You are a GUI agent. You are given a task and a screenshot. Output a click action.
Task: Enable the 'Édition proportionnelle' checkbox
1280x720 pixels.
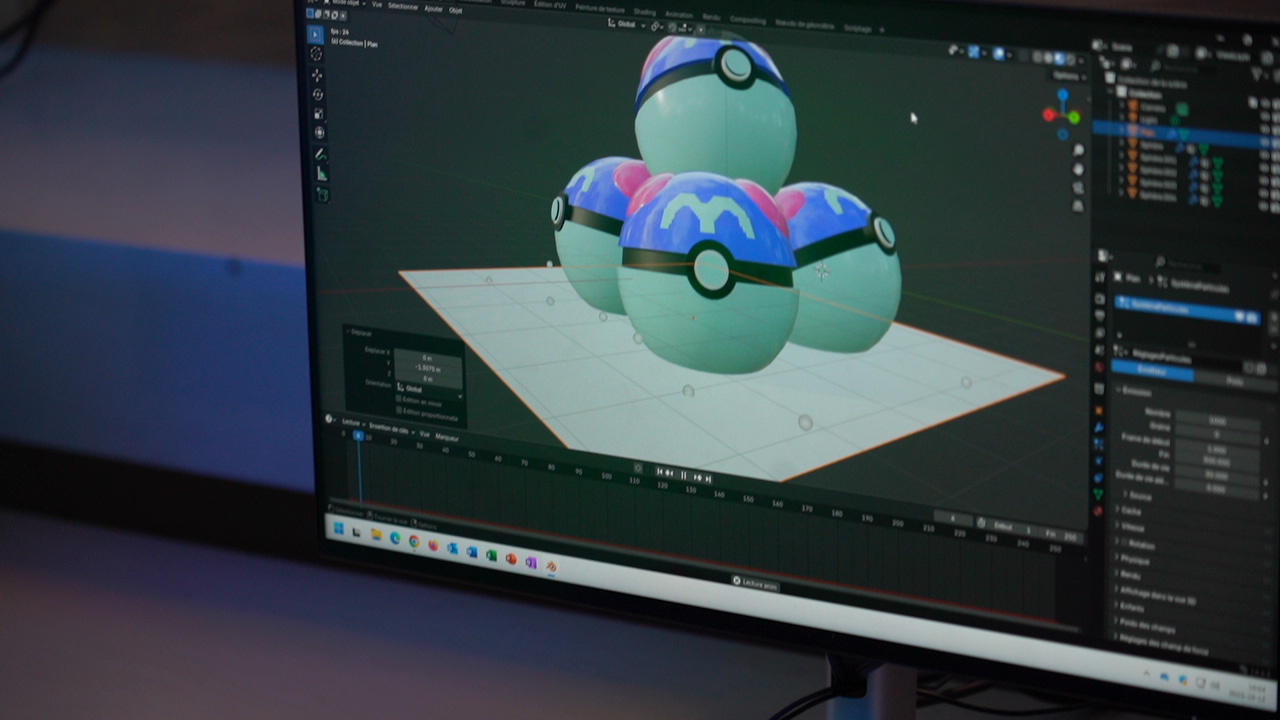[x=400, y=411]
